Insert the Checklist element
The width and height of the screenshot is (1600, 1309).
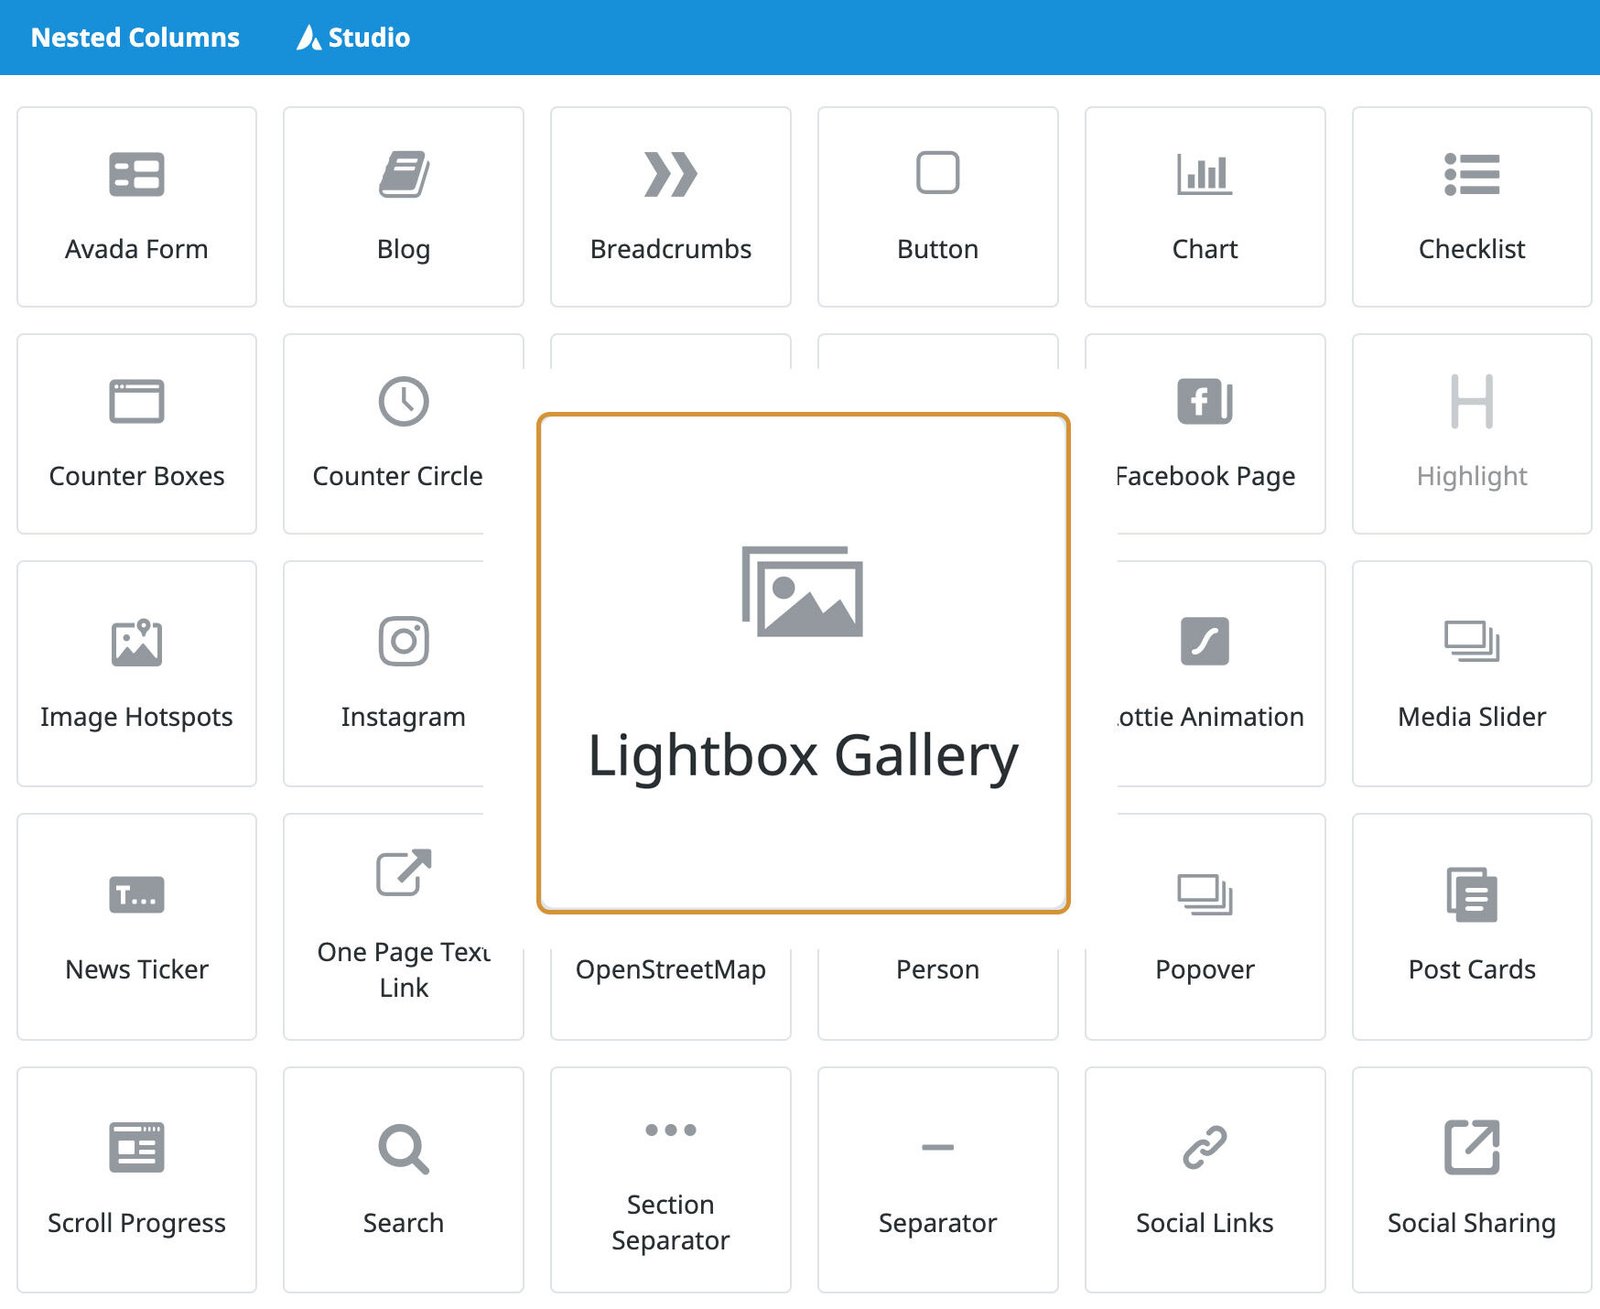tap(1471, 205)
